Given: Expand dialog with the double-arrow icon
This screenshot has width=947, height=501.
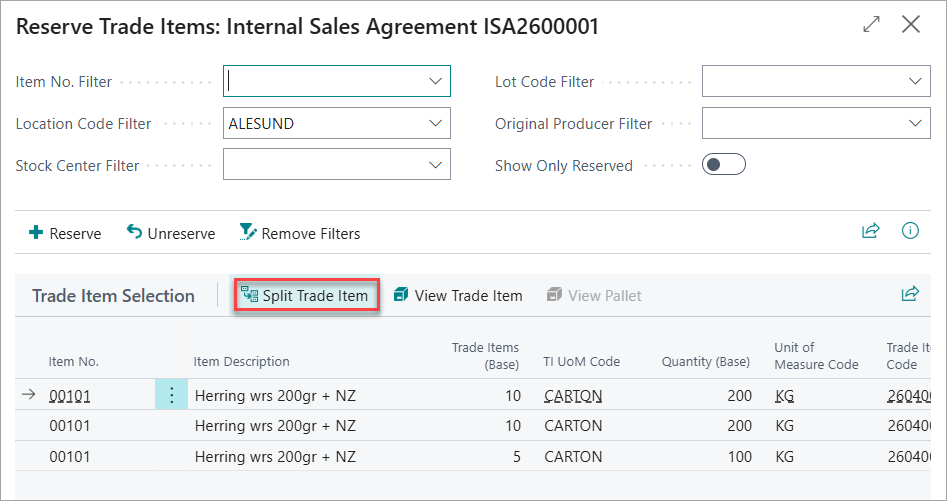Looking at the screenshot, I should tap(871, 25).
